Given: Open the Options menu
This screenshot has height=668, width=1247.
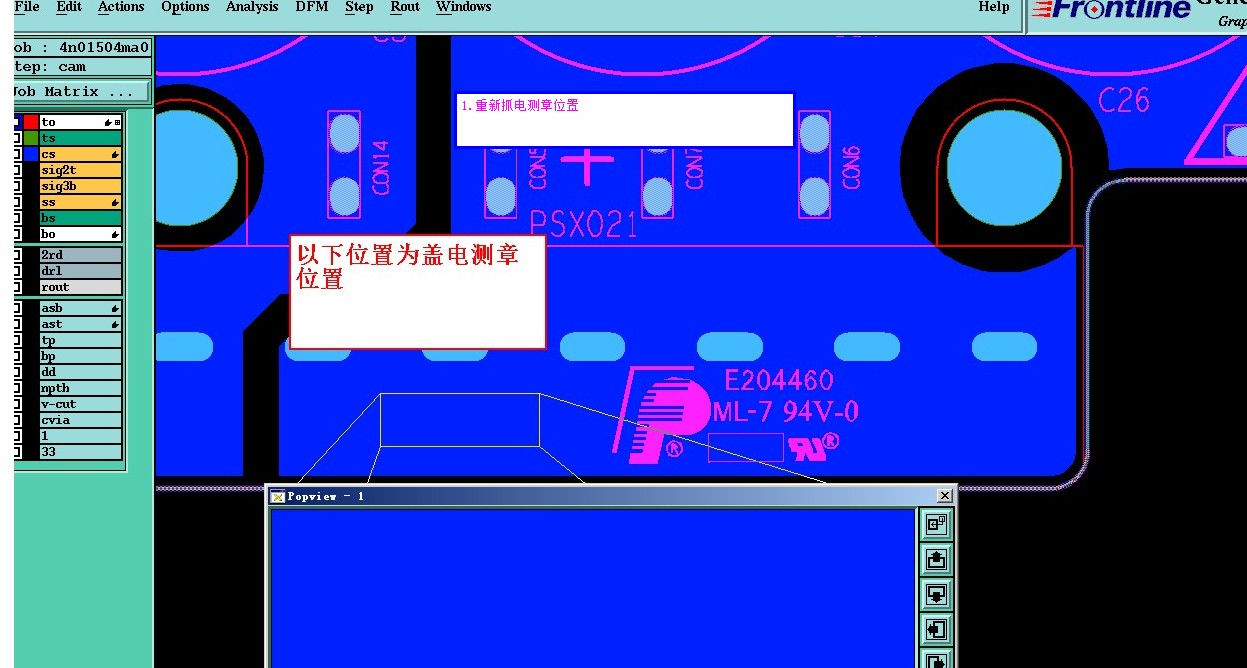Looking at the screenshot, I should coord(185,7).
